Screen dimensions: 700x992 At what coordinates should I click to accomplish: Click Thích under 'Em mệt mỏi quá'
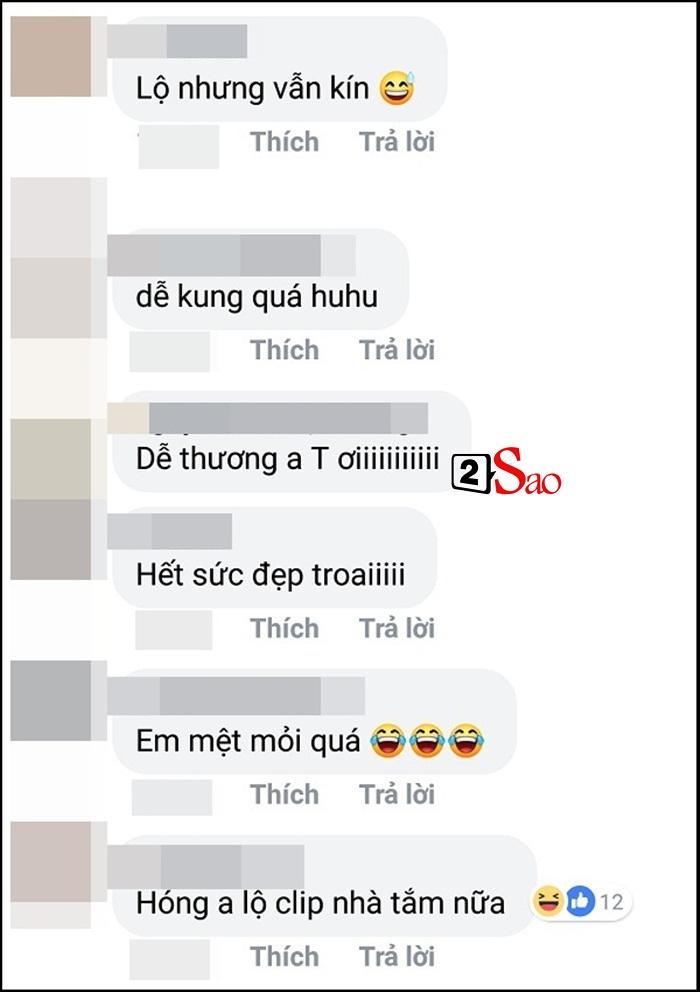tap(284, 794)
